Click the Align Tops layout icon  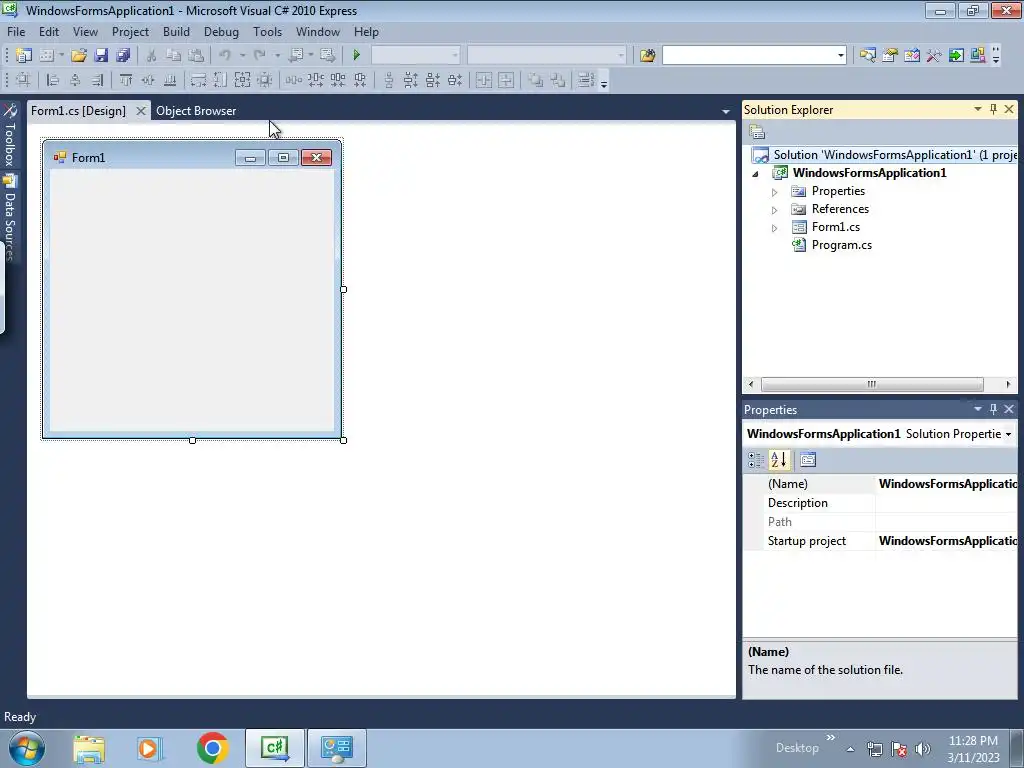click(126, 80)
